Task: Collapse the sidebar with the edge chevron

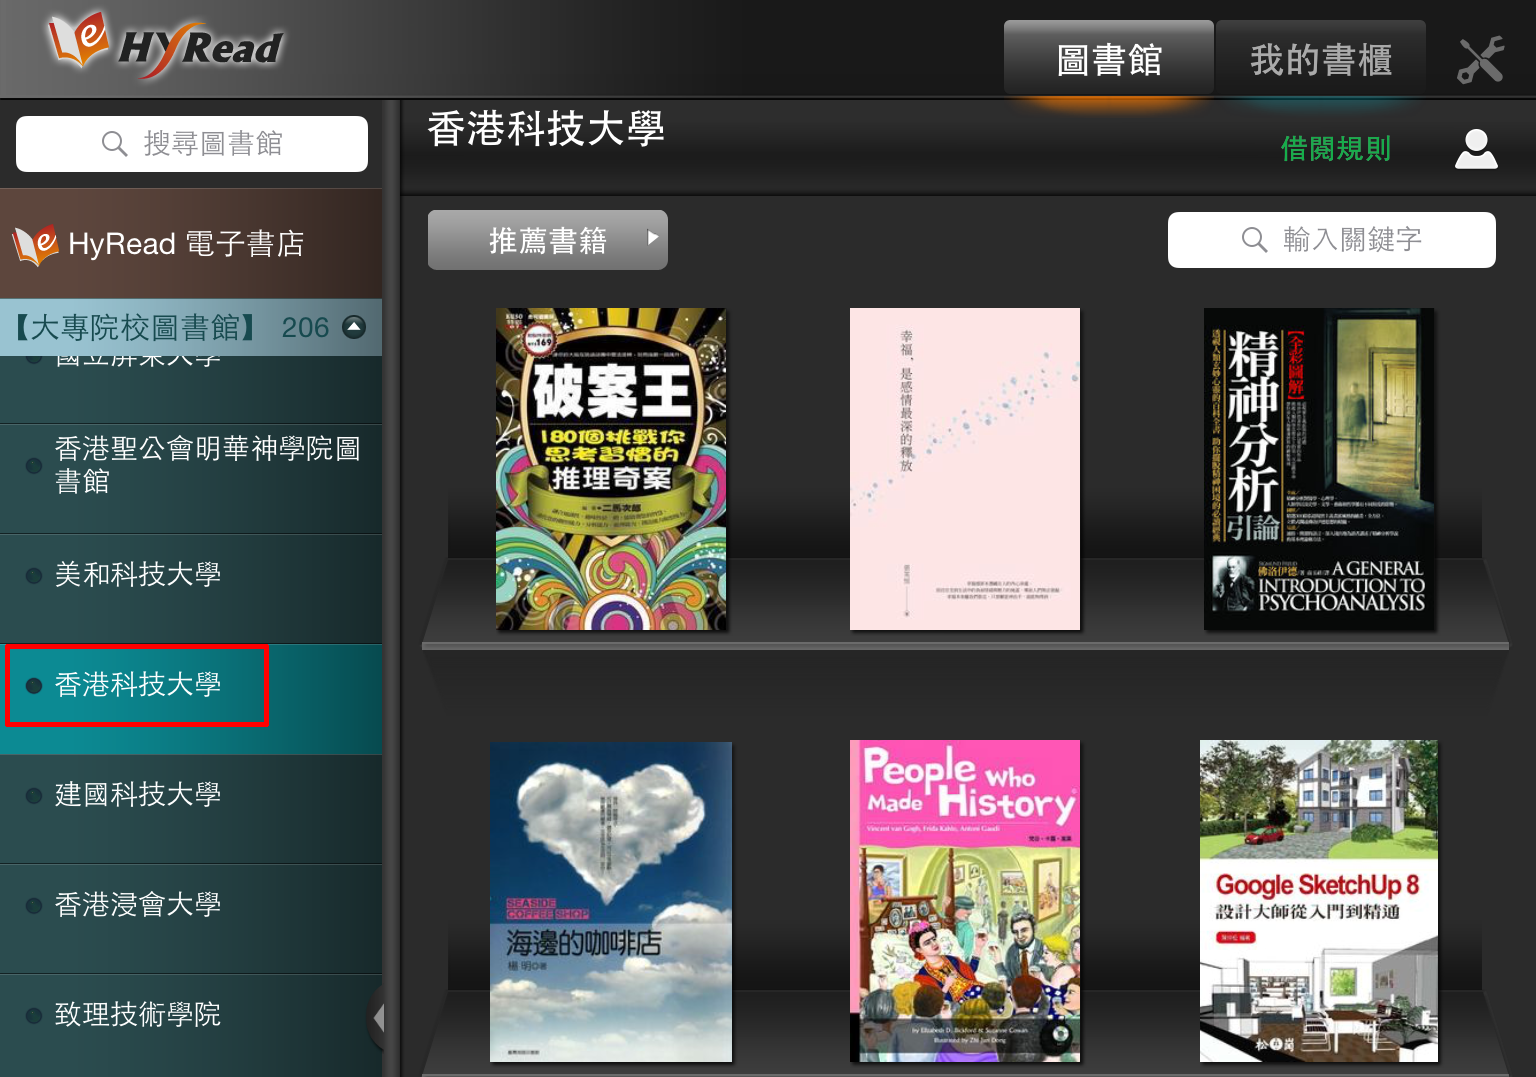Action: coord(381,1017)
